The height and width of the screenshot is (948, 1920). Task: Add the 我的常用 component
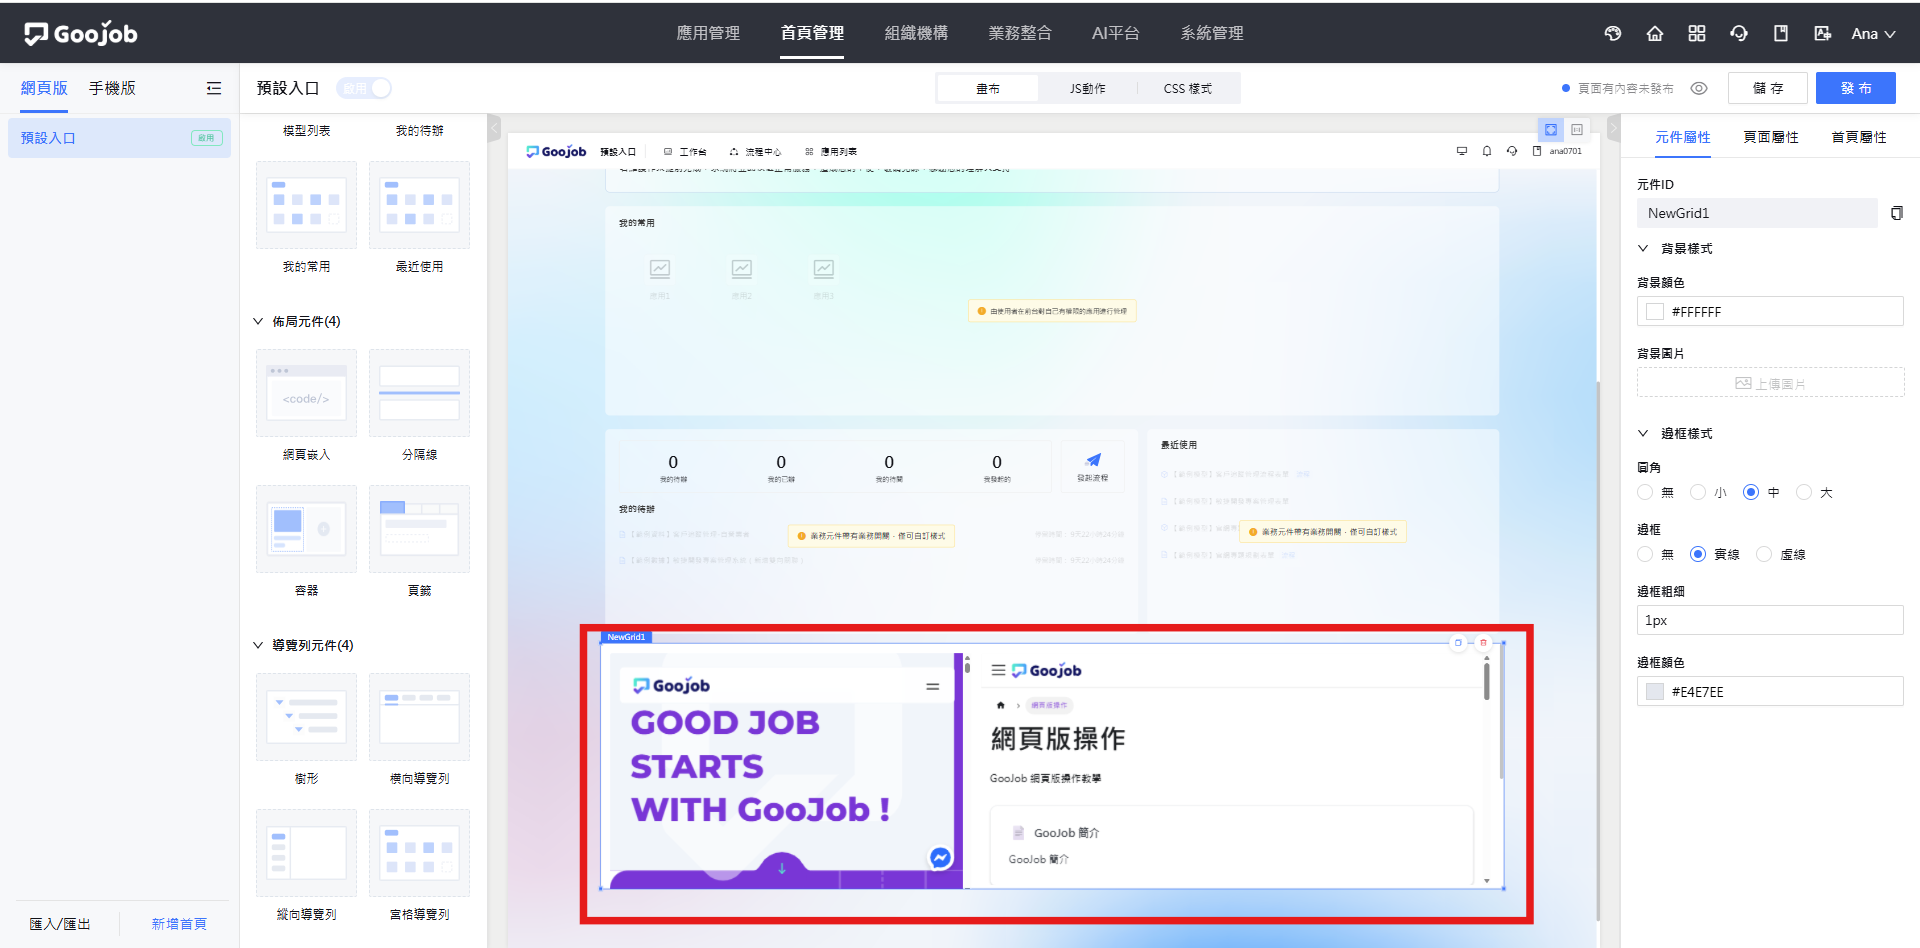(306, 205)
